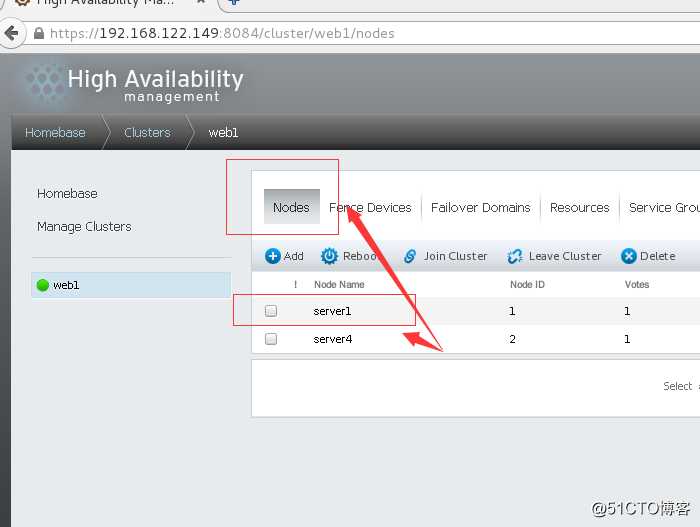Image resolution: width=700 pixels, height=527 pixels.
Task: Click the Votes column header
Action: 637,284
